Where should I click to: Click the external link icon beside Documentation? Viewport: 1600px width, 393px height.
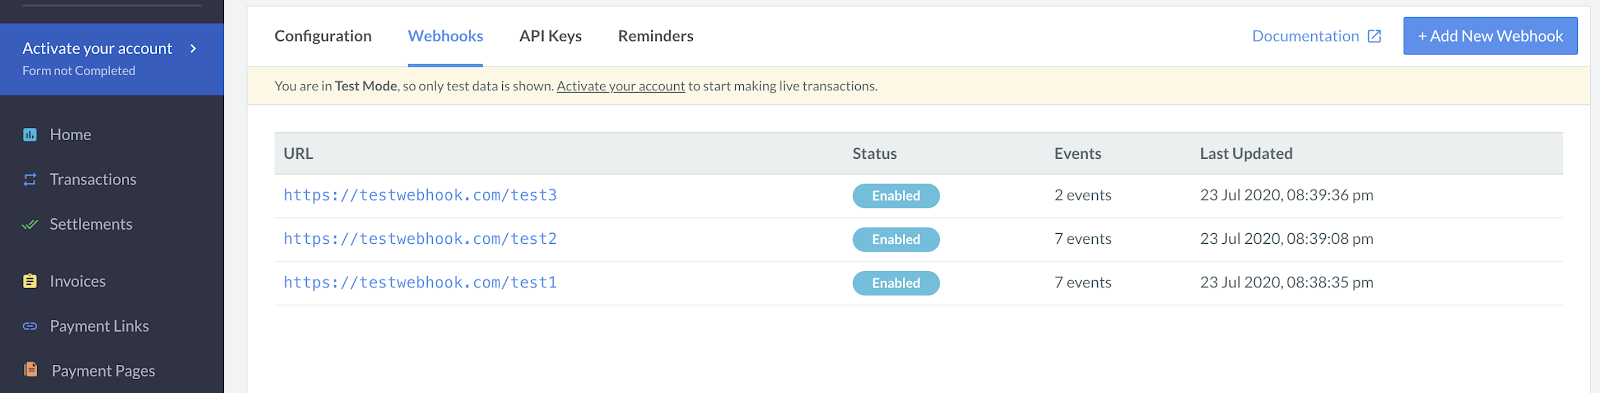click(x=1375, y=36)
